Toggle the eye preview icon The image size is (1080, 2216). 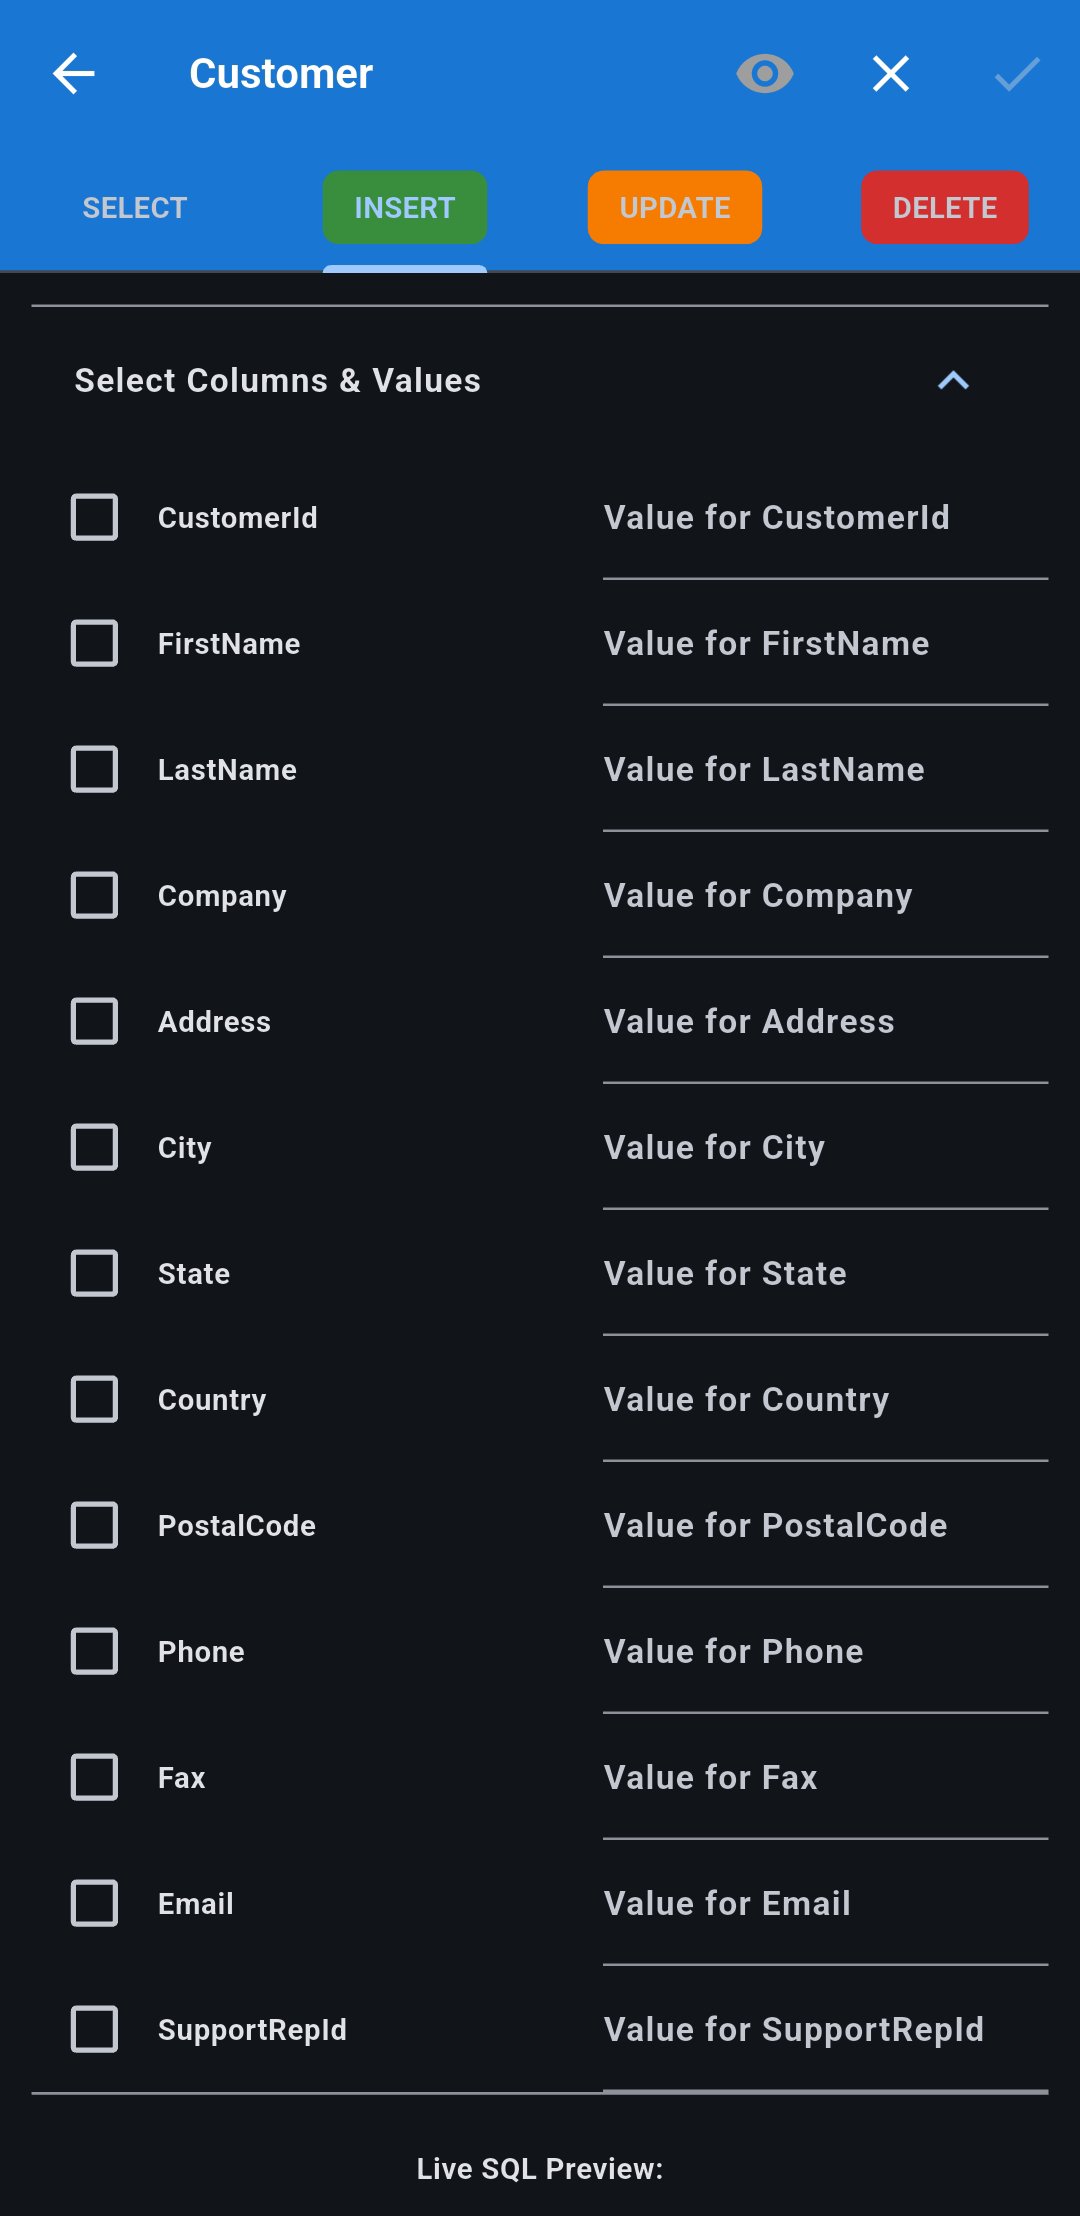coord(765,74)
